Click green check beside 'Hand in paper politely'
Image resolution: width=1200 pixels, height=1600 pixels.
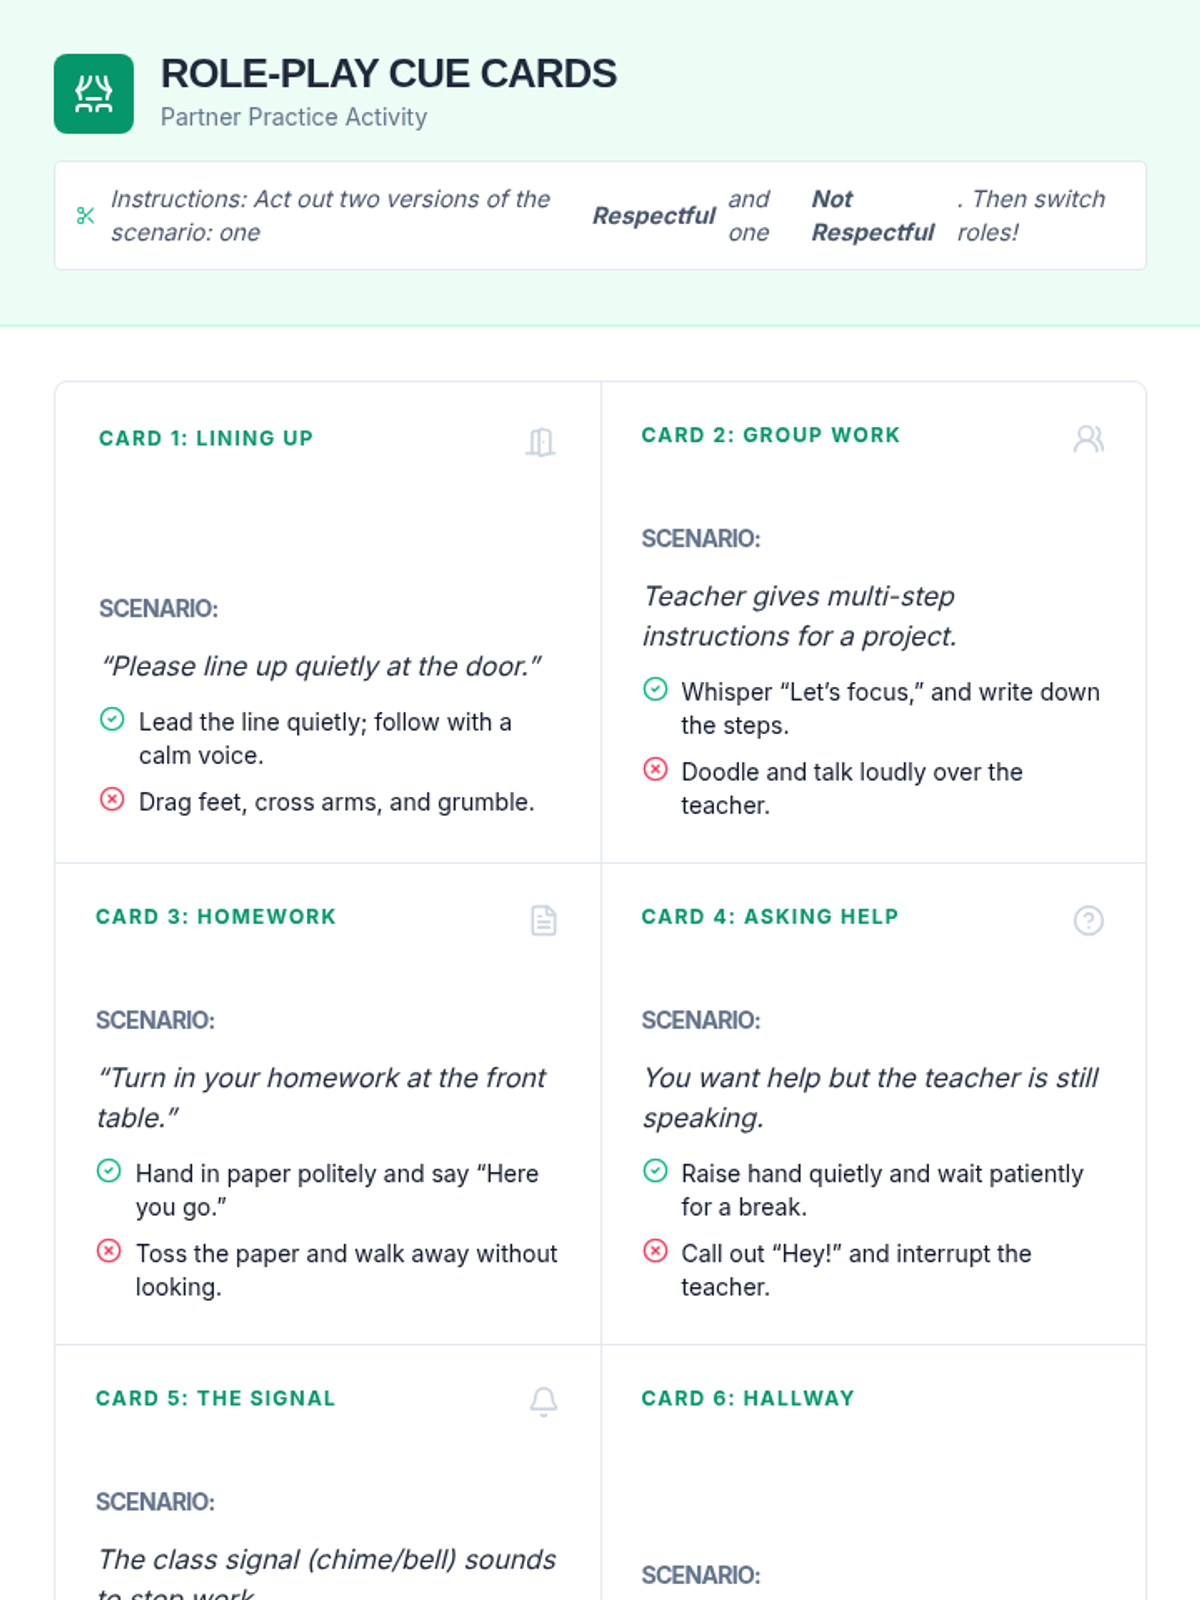109,1171
